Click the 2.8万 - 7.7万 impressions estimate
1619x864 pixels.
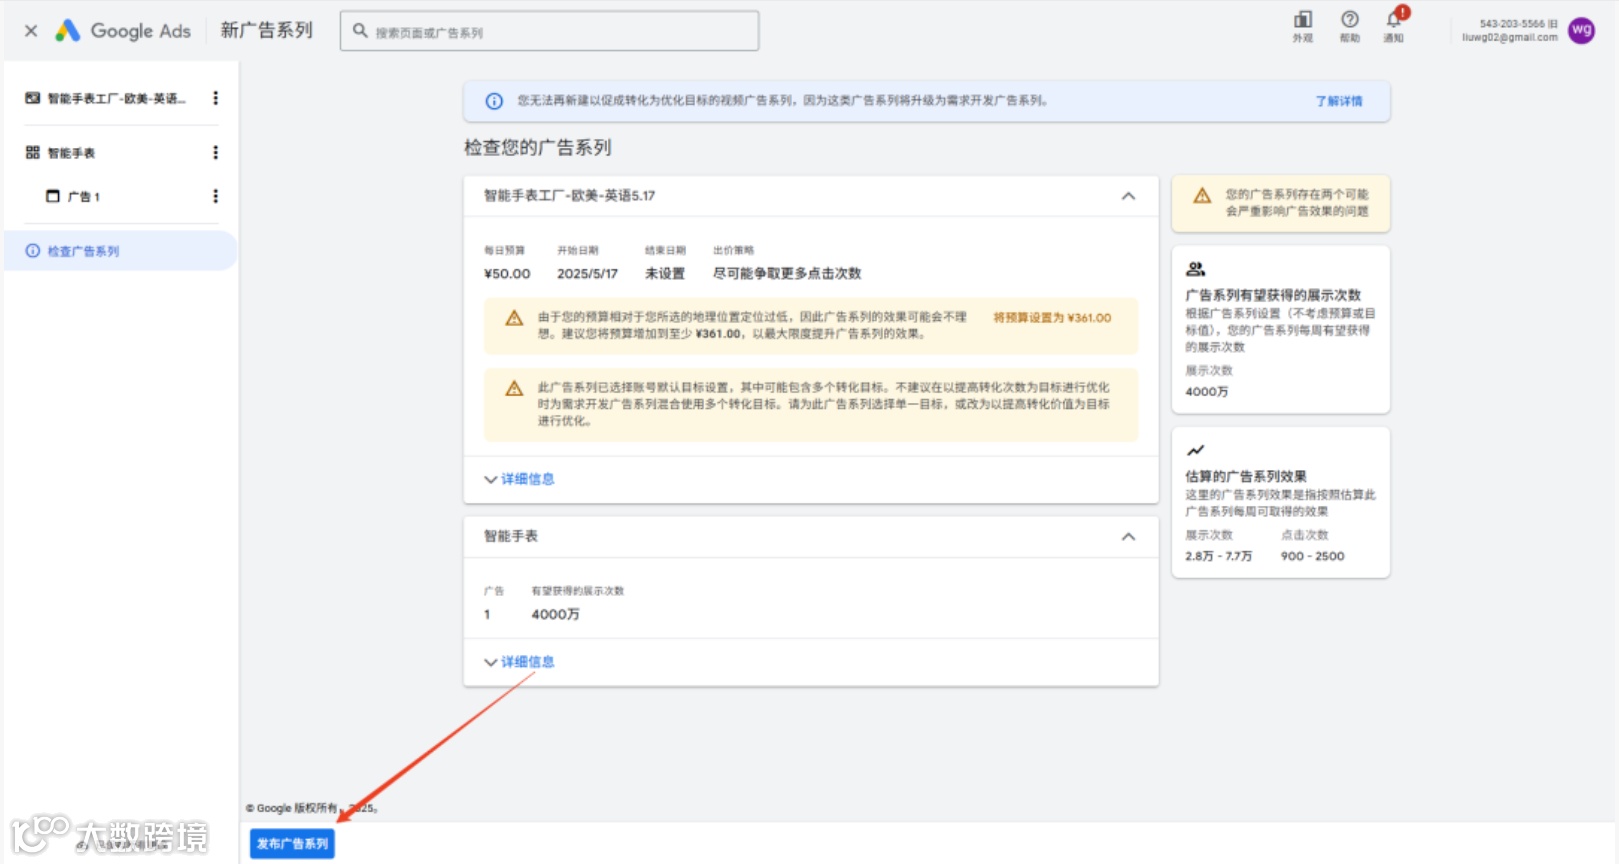point(1218,557)
